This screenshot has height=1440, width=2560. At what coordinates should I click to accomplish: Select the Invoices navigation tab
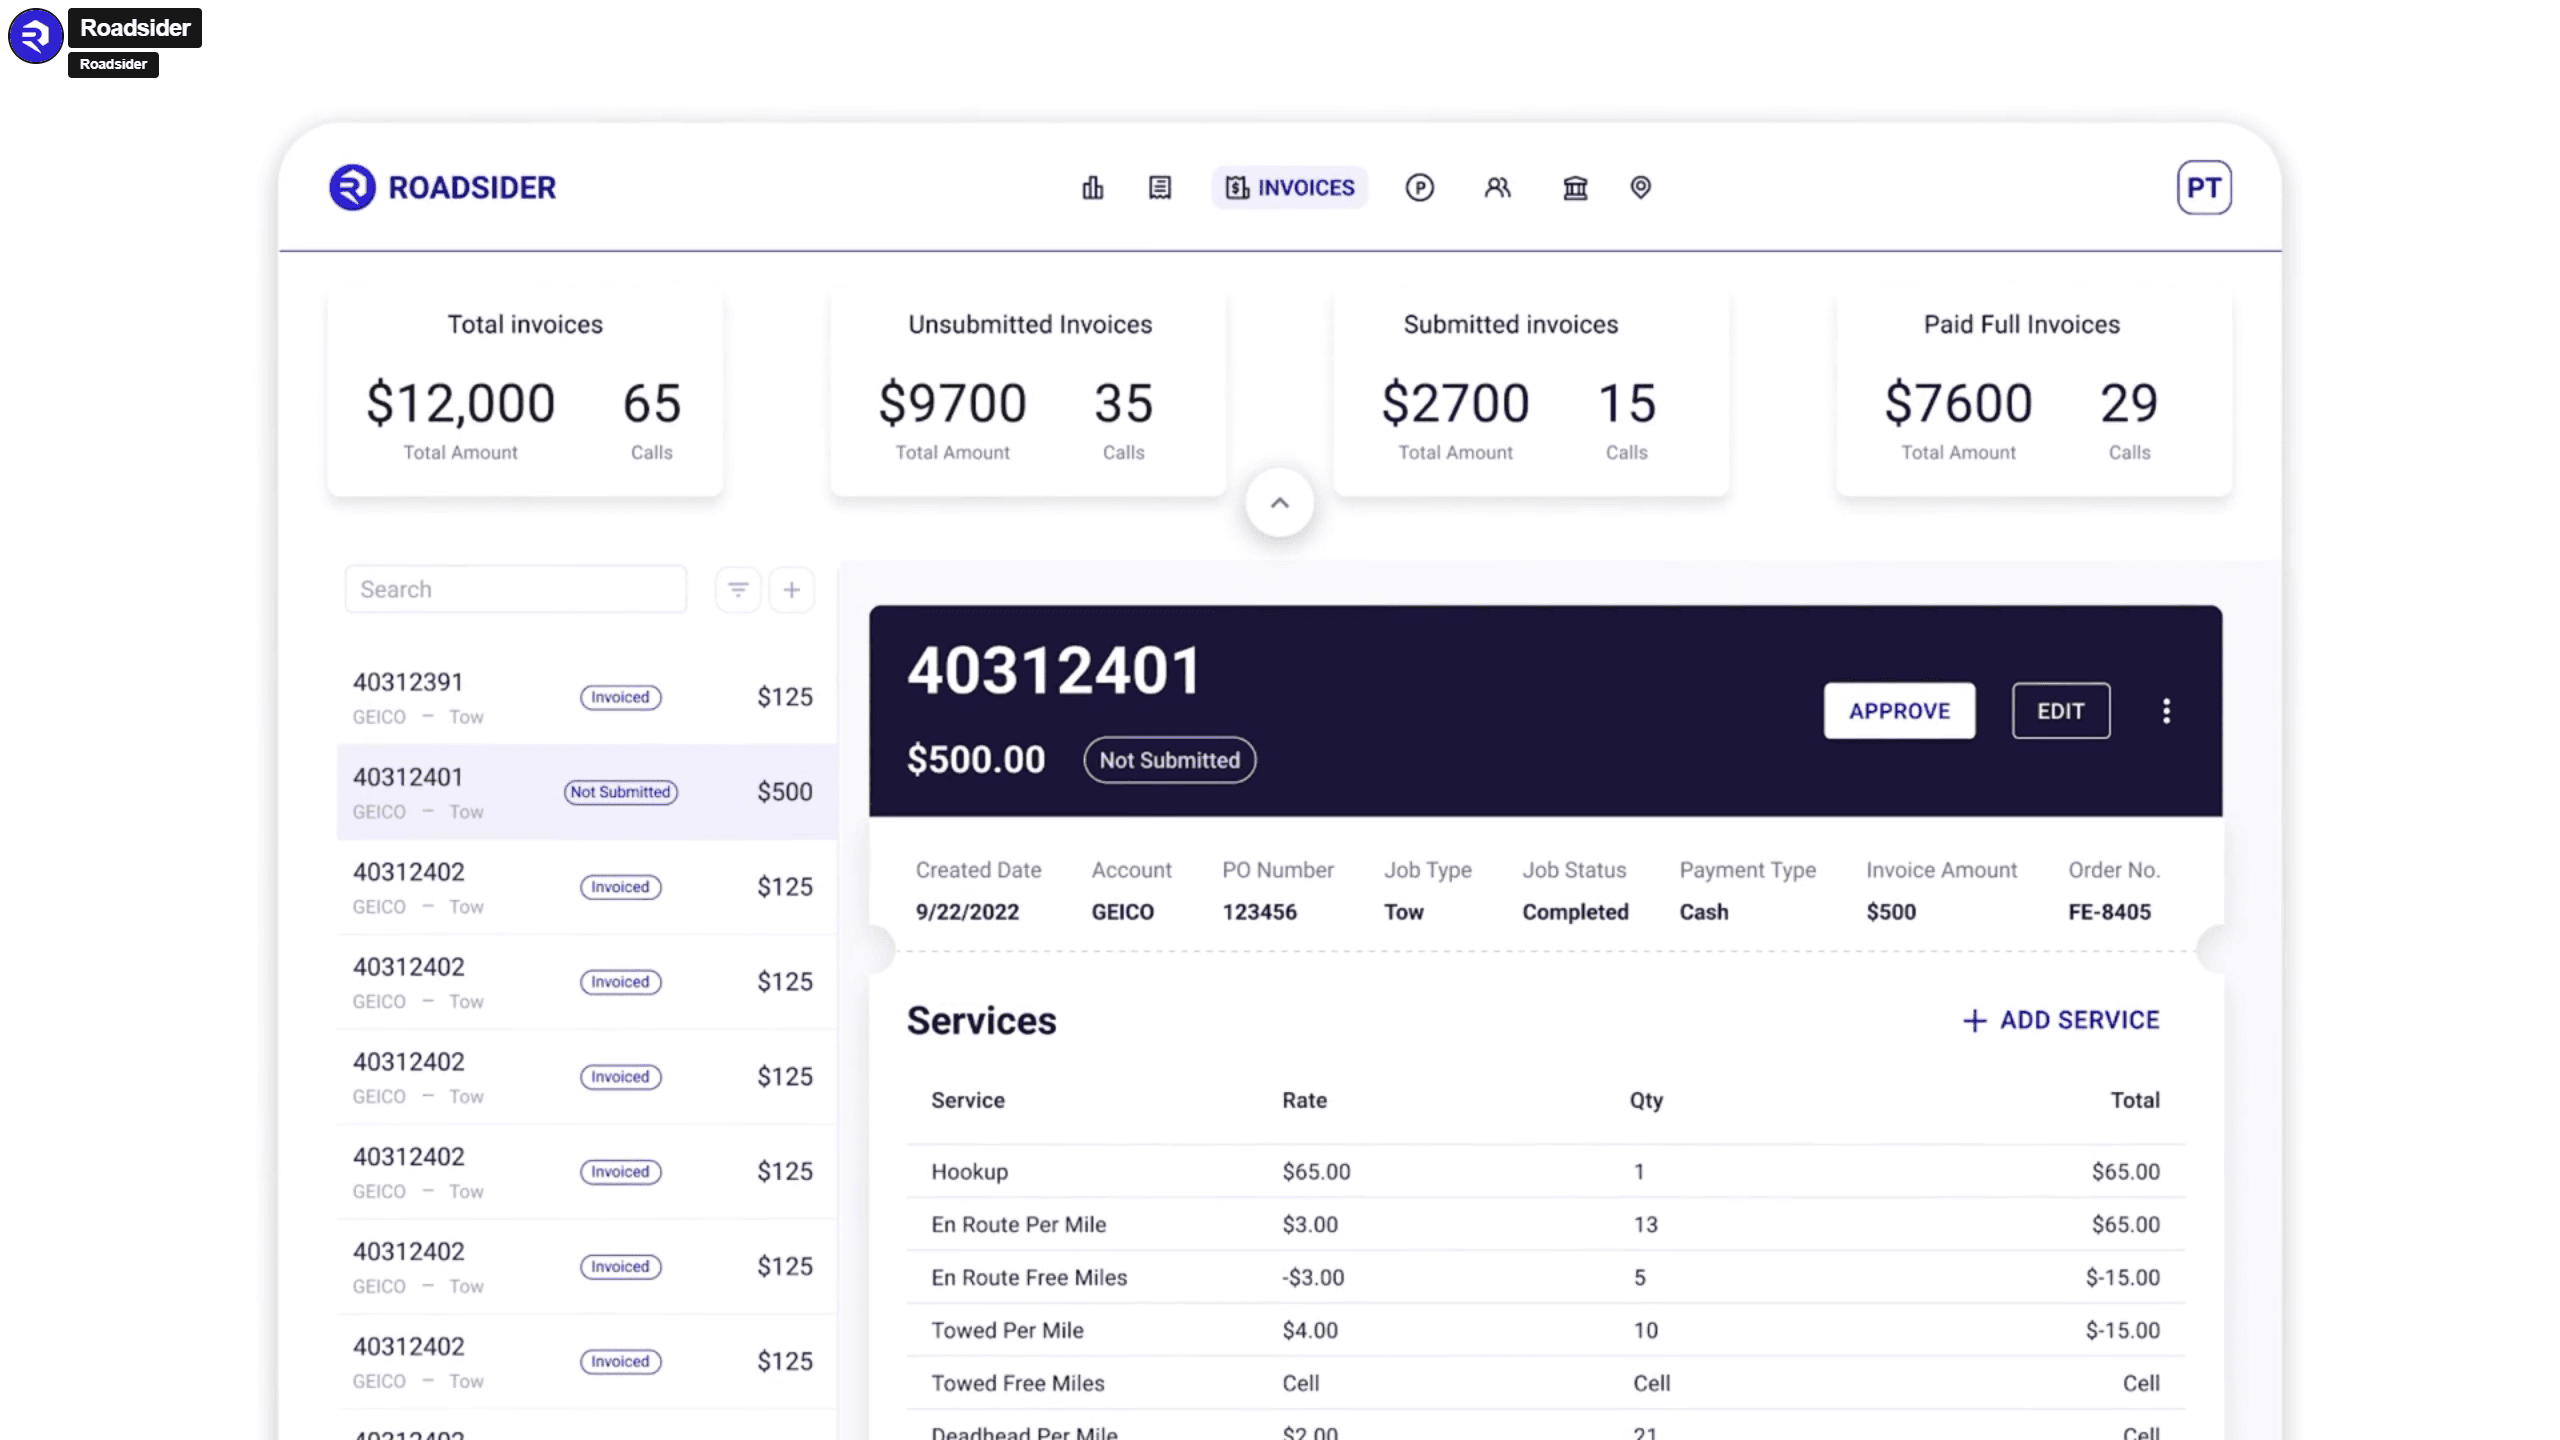[1289, 188]
